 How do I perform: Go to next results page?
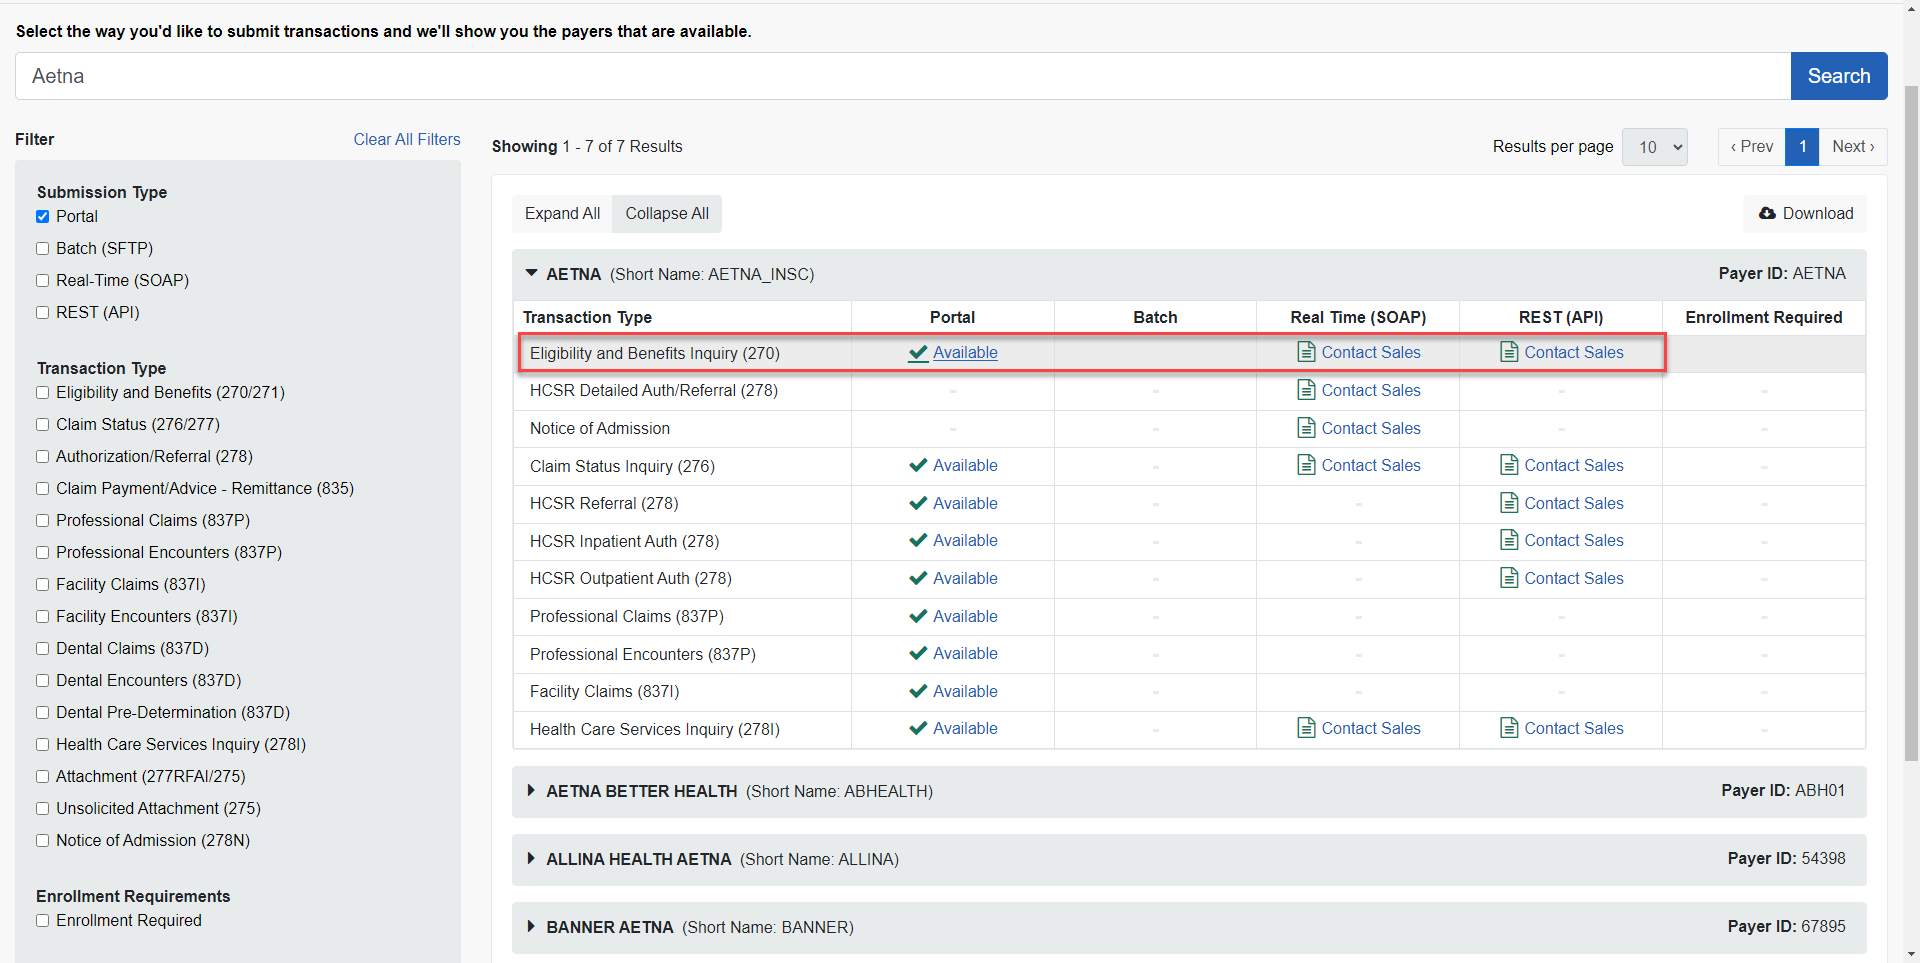pos(1853,147)
